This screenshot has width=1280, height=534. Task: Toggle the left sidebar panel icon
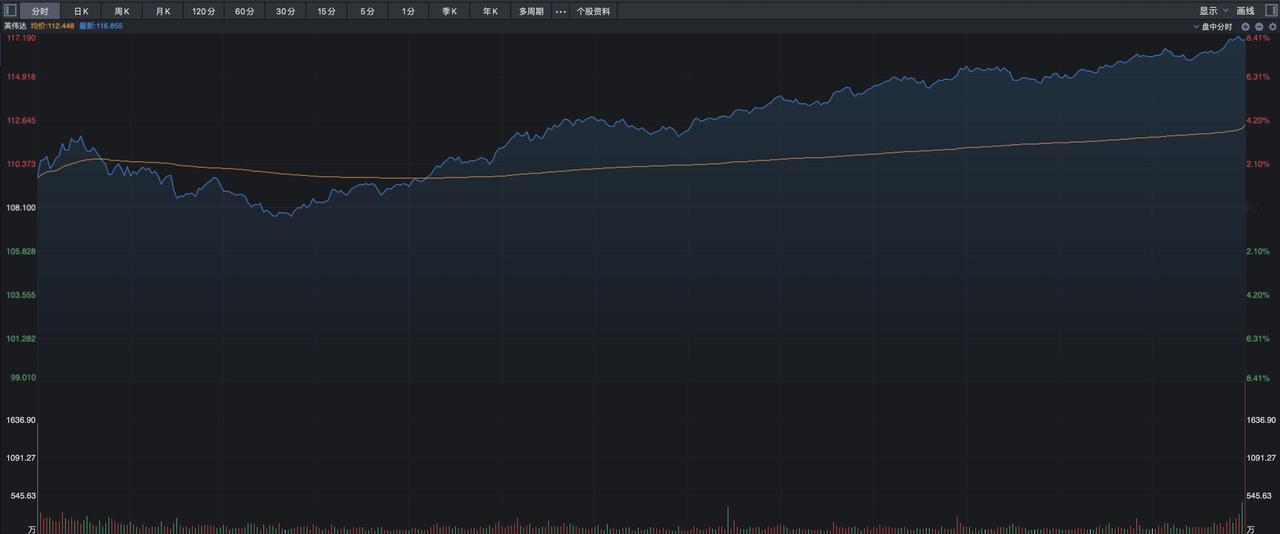click(x=10, y=11)
